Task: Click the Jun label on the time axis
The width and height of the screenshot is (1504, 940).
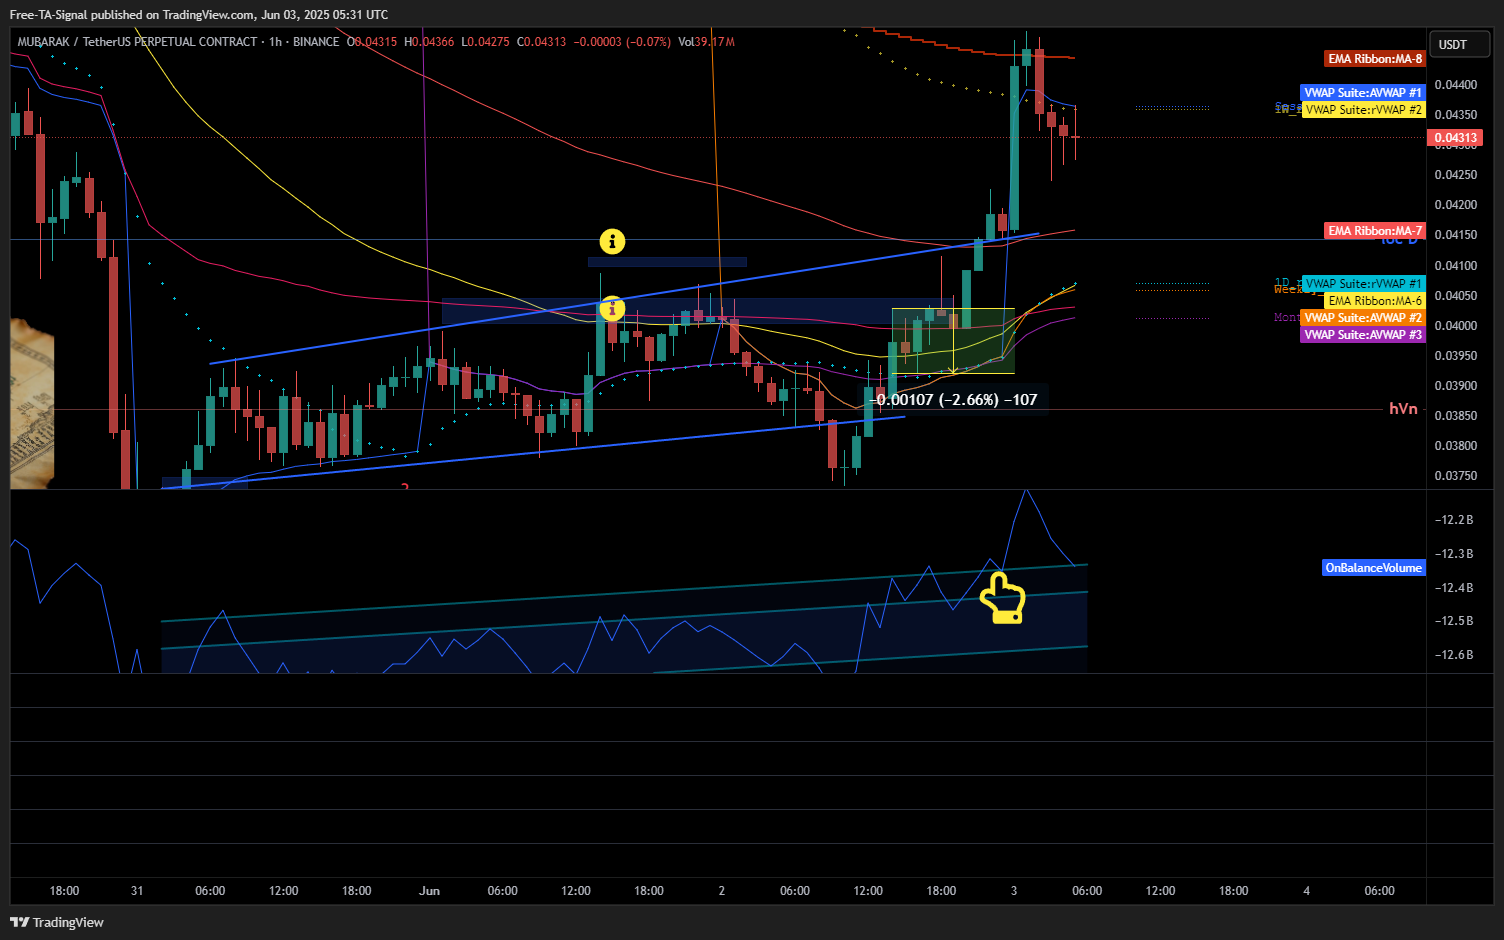Action: coord(429,891)
